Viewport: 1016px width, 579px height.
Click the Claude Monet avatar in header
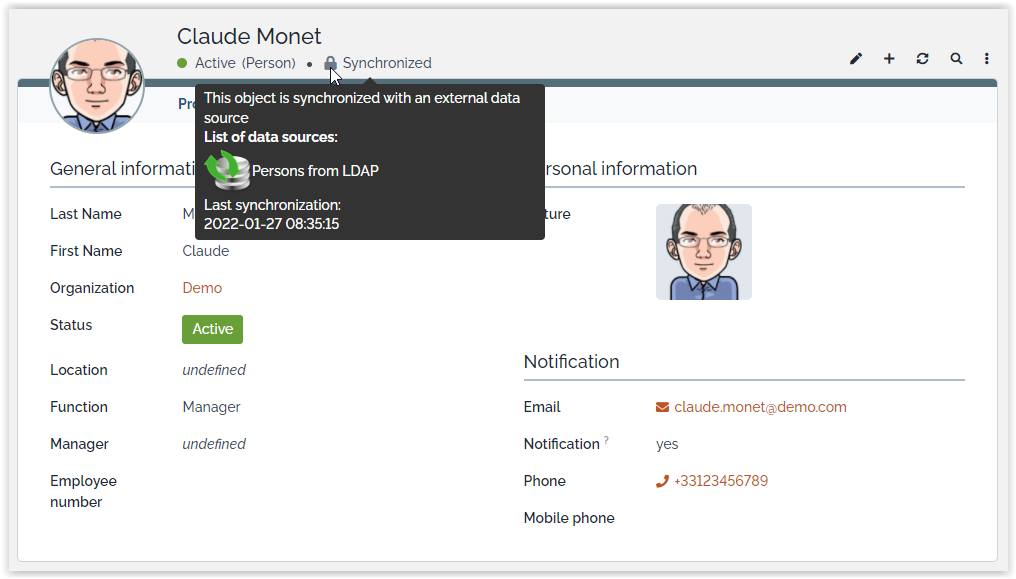click(x=97, y=86)
